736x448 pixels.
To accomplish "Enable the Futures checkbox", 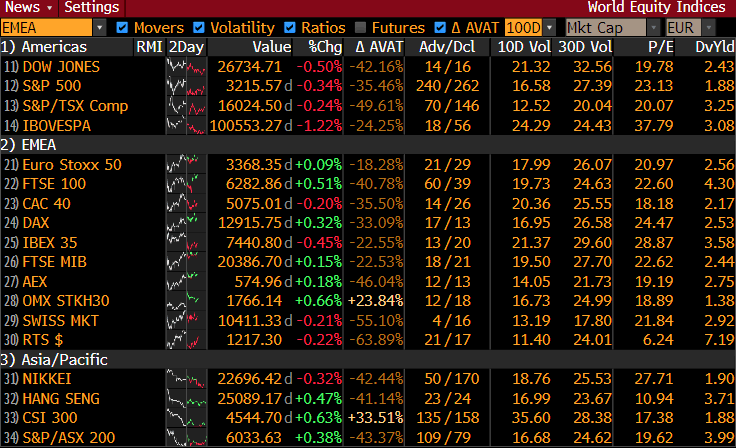I will 360,28.
